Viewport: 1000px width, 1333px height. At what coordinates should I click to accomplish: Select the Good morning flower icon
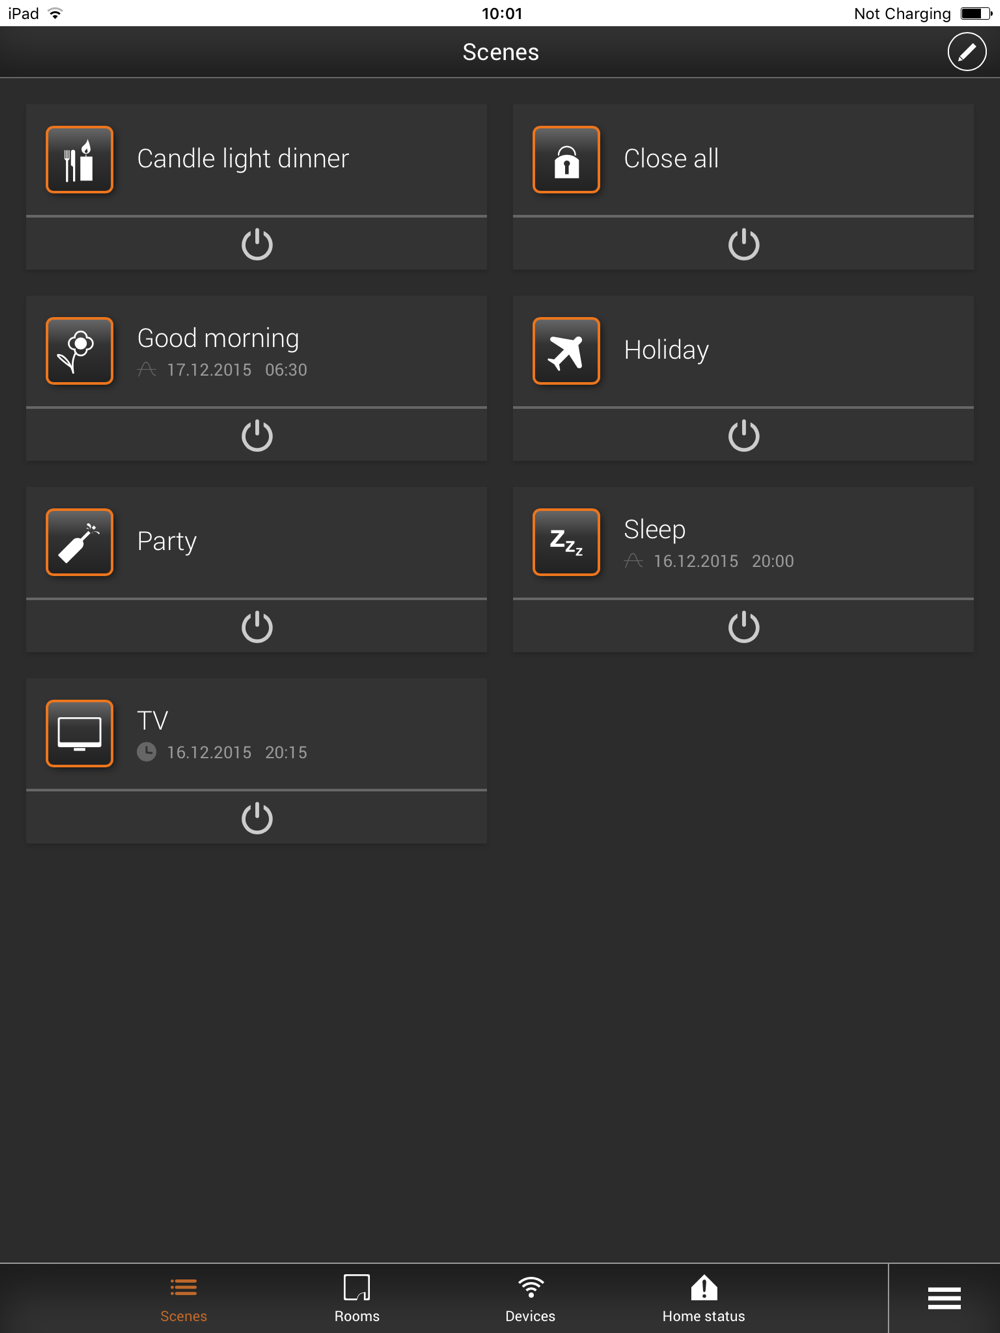tap(79, 351)
